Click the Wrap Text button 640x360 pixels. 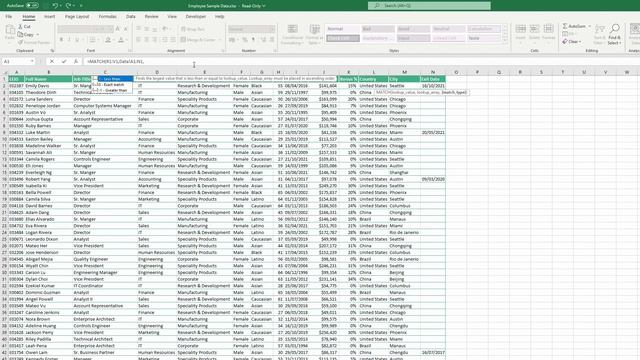[x=193, y=29]
